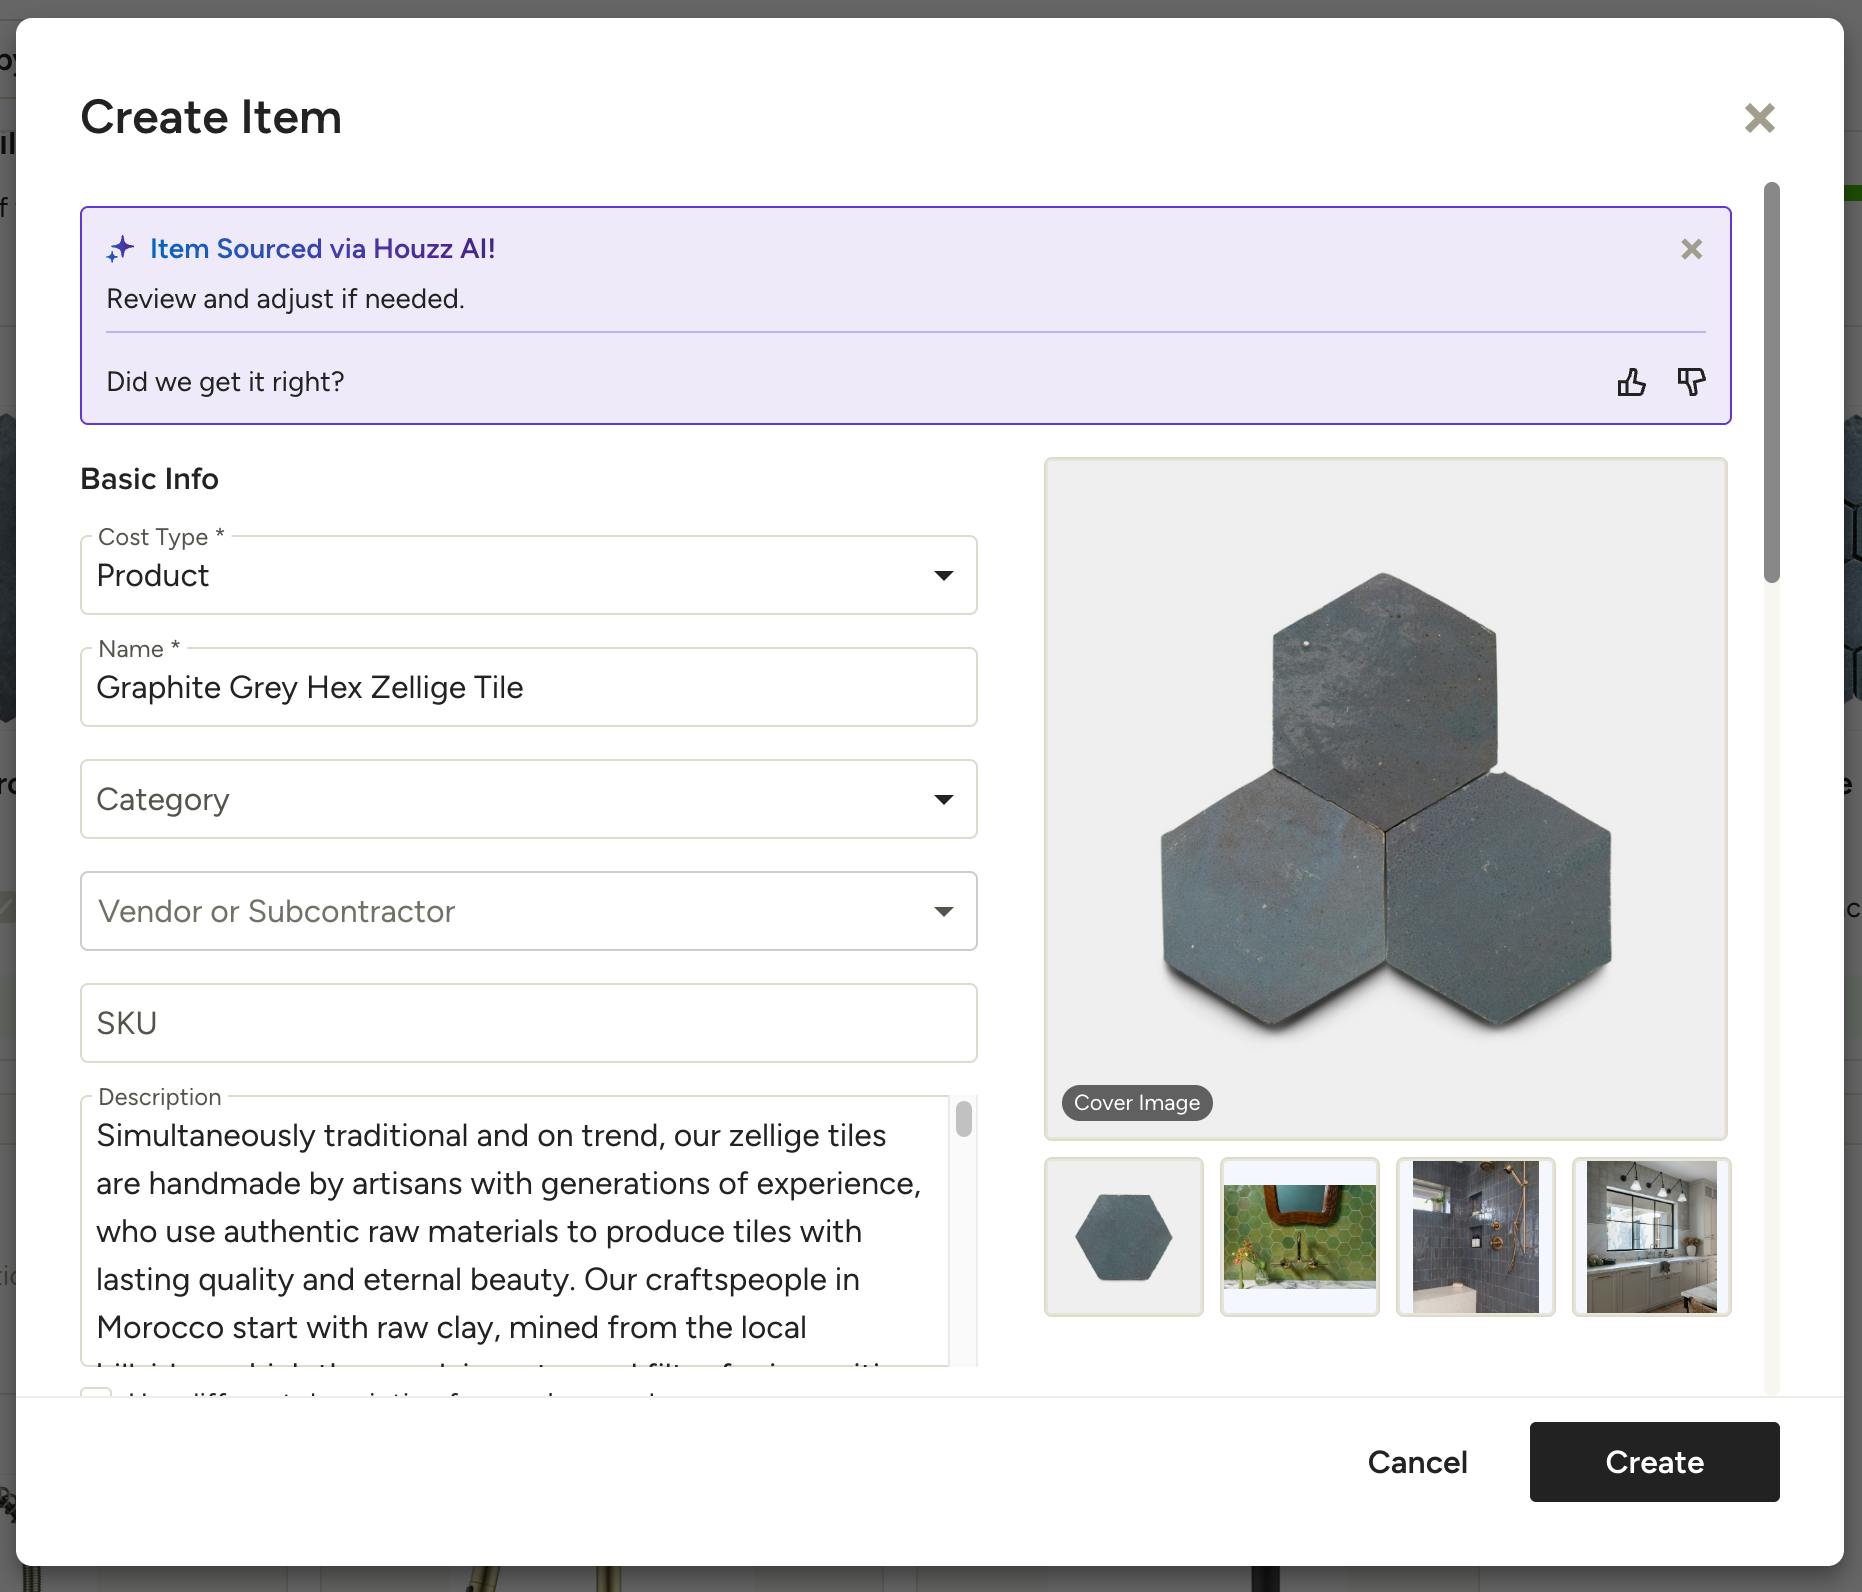Click the Create button
1862x1592 pixels.
point(1654,1462)
